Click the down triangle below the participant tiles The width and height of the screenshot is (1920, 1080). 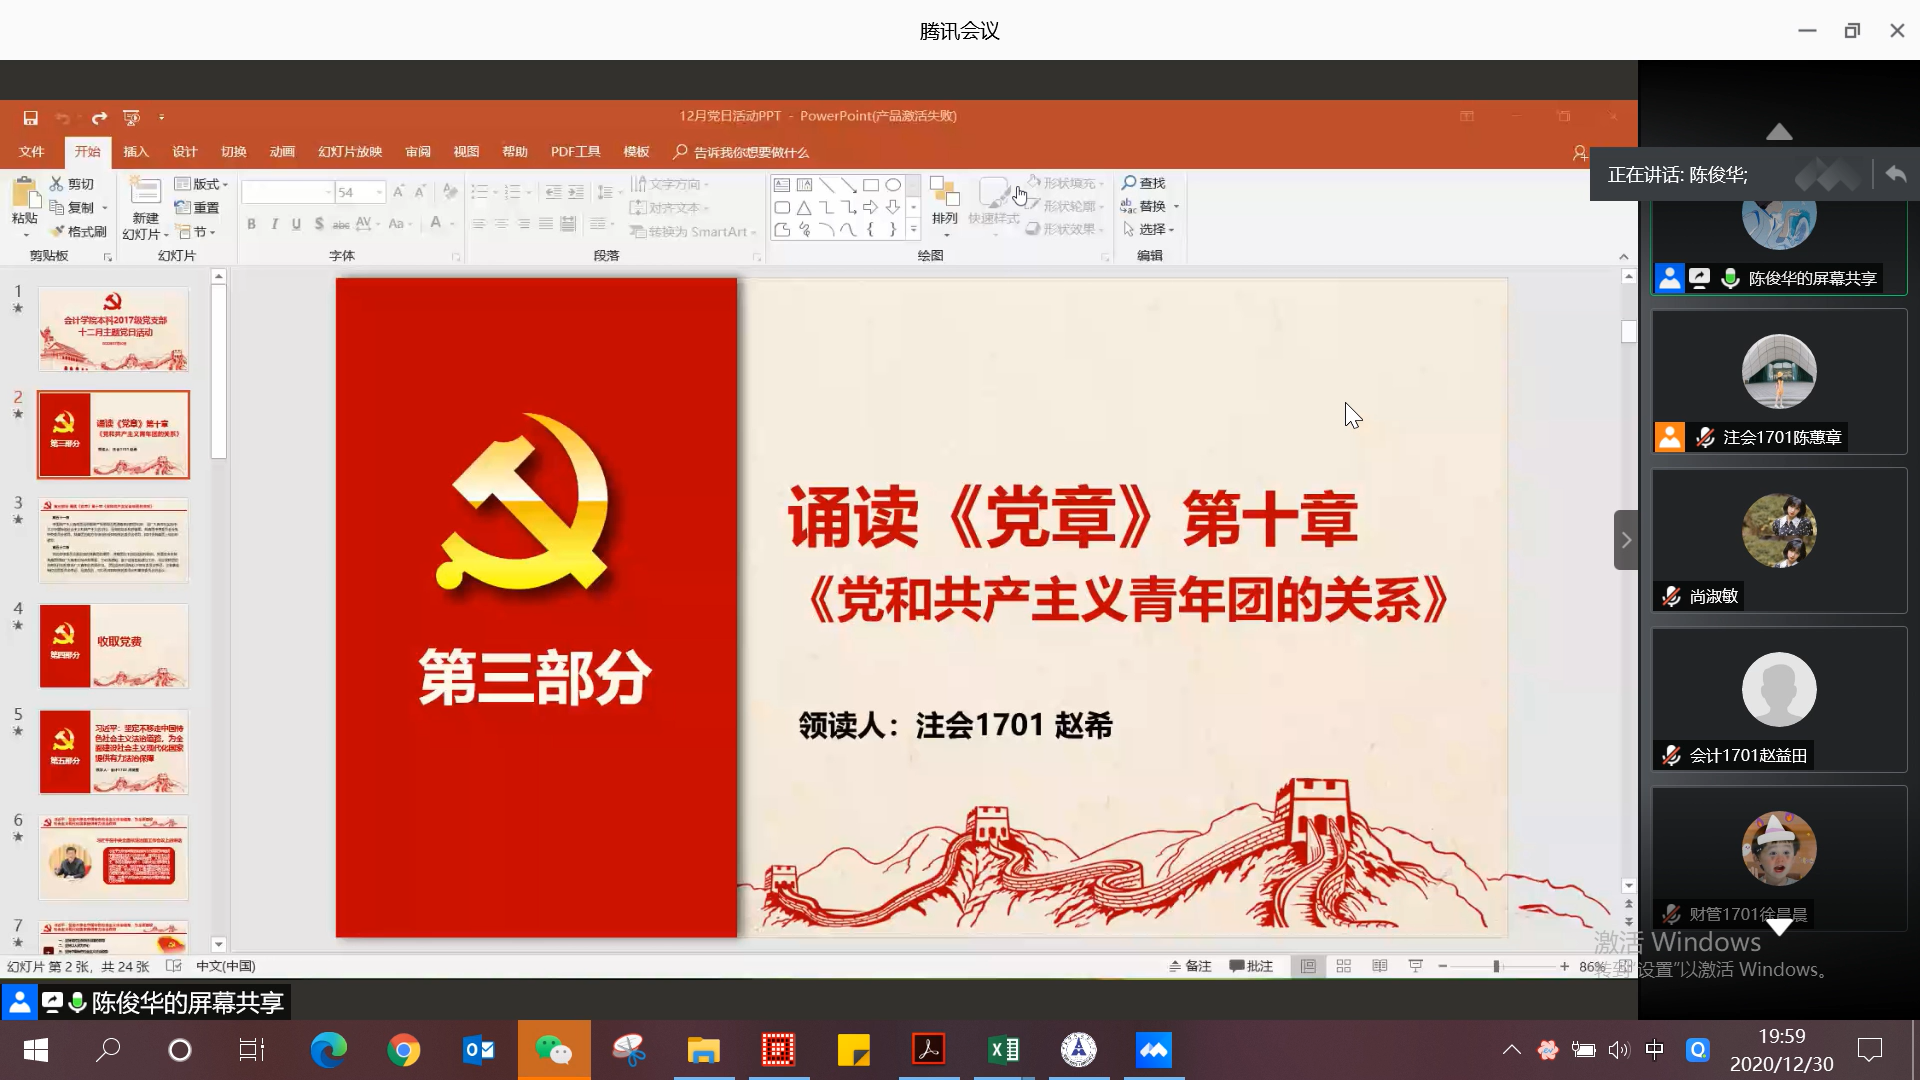tap(1779, 927)
